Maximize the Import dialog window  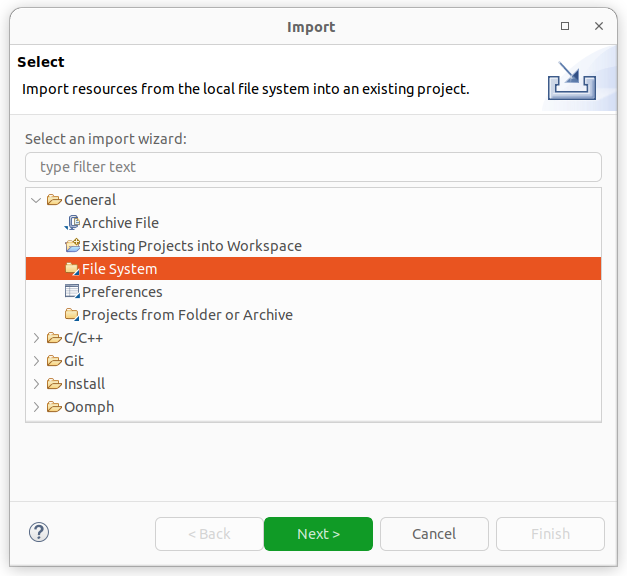(x=565, y=26)
